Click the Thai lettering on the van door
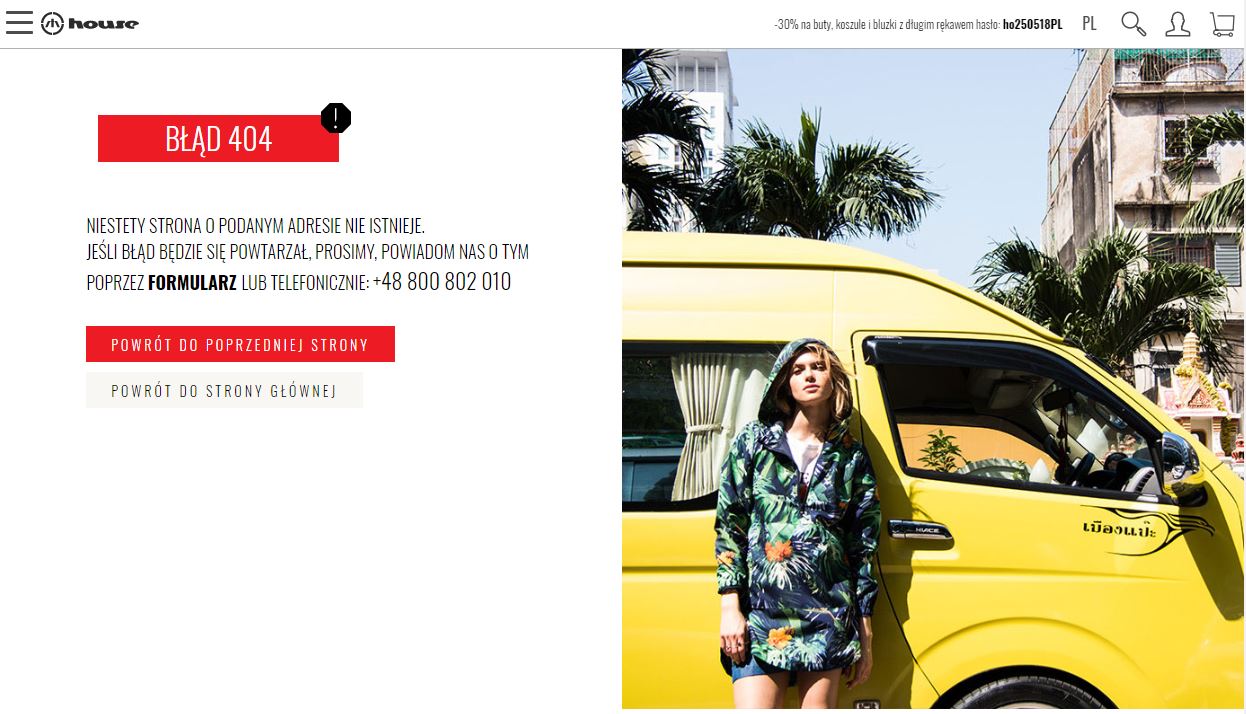Viewport: 1246px width, 714px height. coord(1119,530)
